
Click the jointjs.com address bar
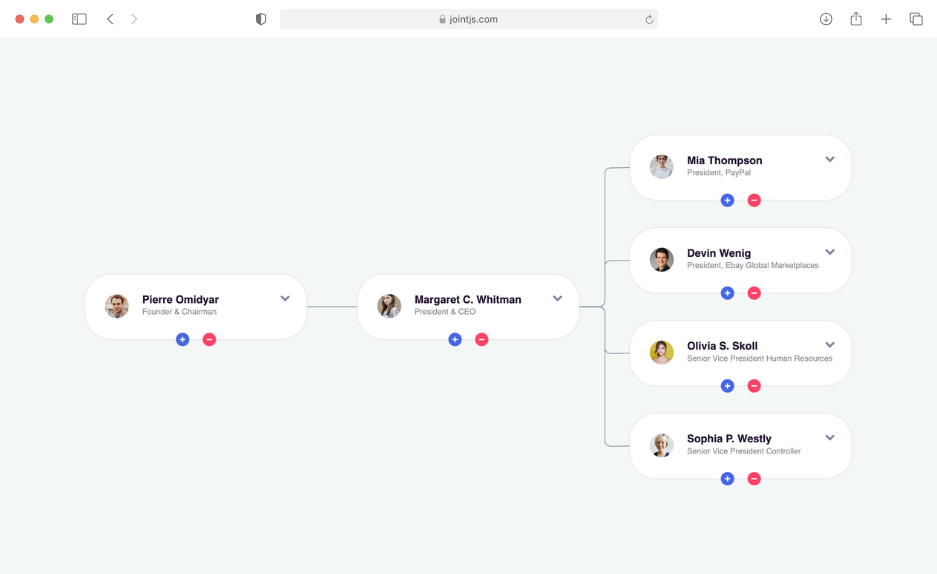point(468,19)
